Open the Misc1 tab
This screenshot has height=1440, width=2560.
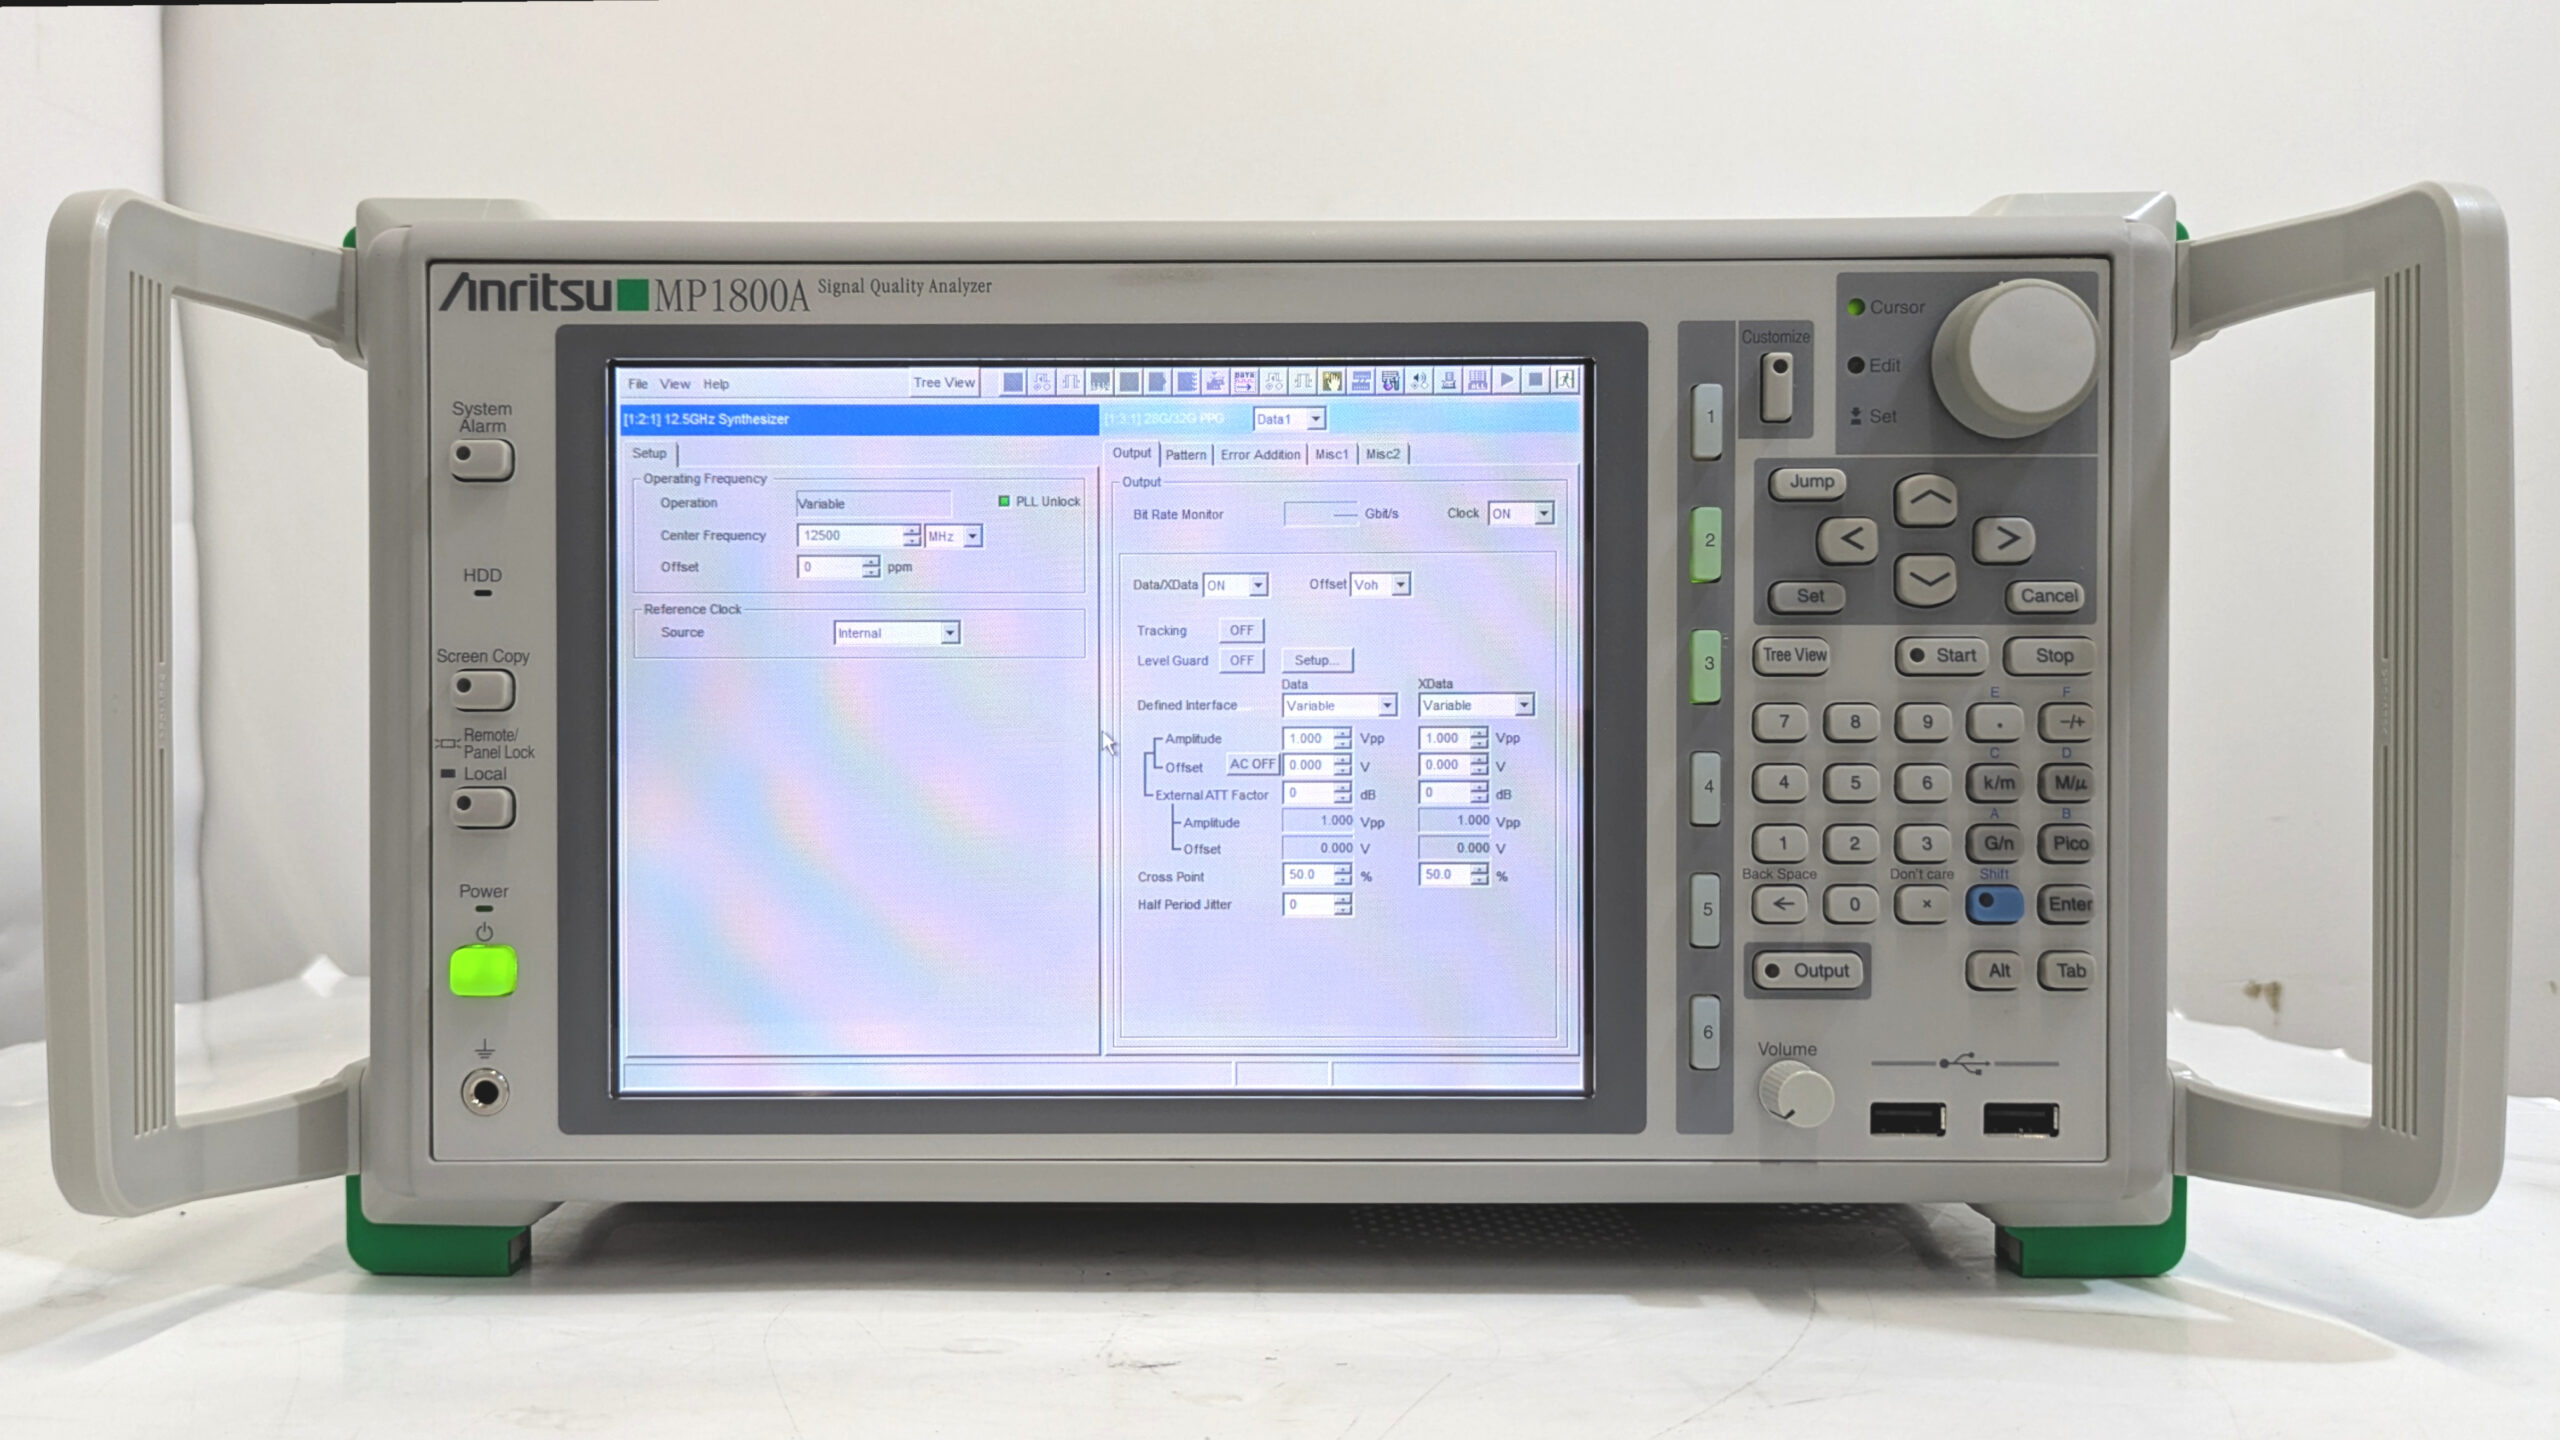coord(1331,455)
